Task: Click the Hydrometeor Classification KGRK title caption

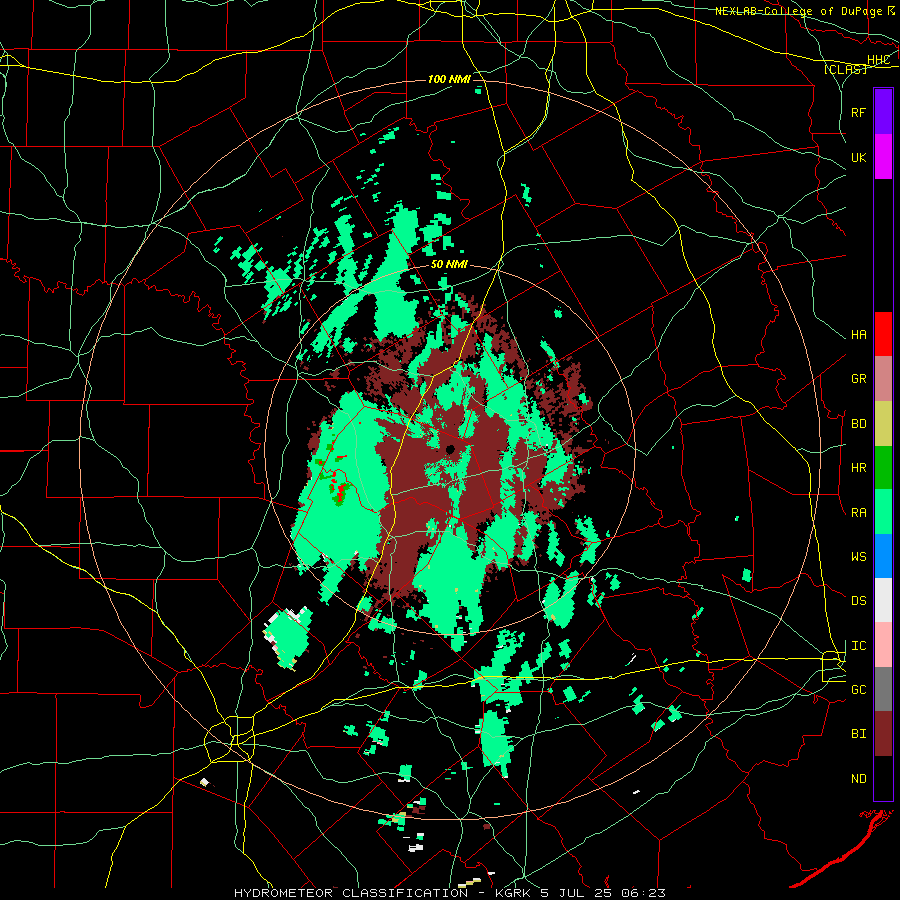Action: point(450,893)
